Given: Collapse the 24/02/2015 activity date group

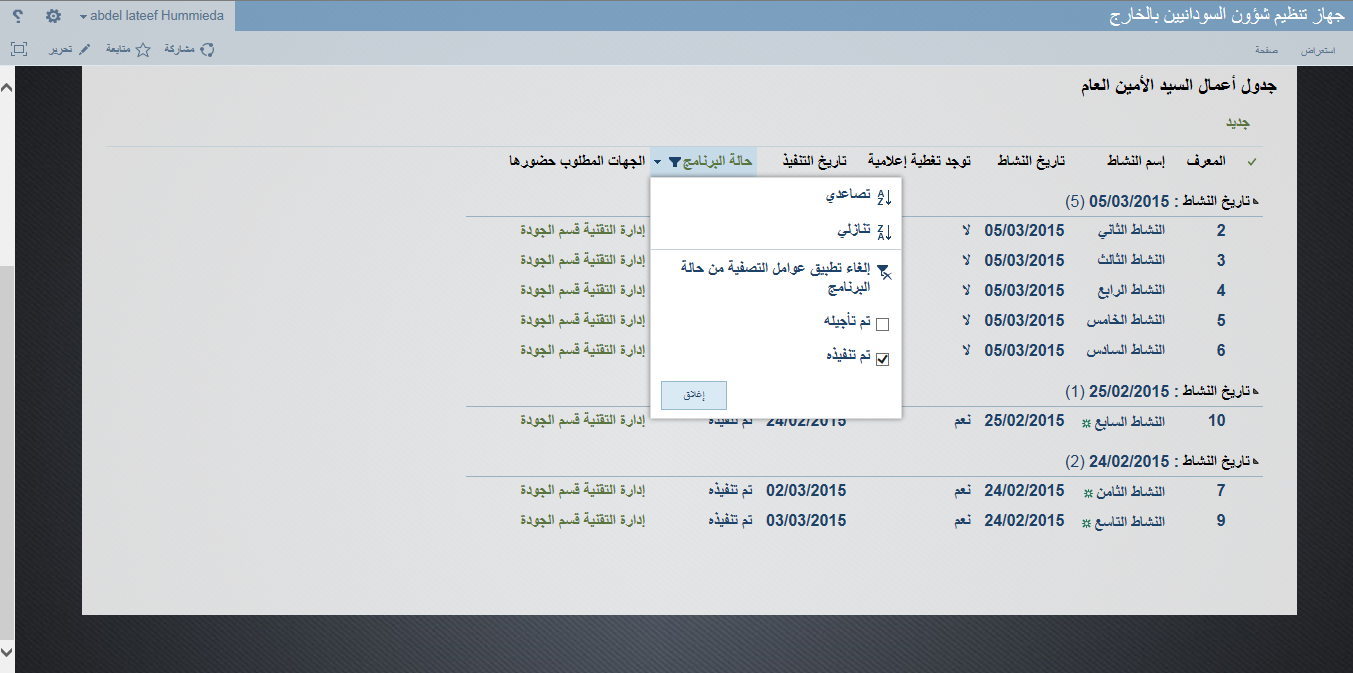Looking at the screenshot, I should (x=1255, y=462).
